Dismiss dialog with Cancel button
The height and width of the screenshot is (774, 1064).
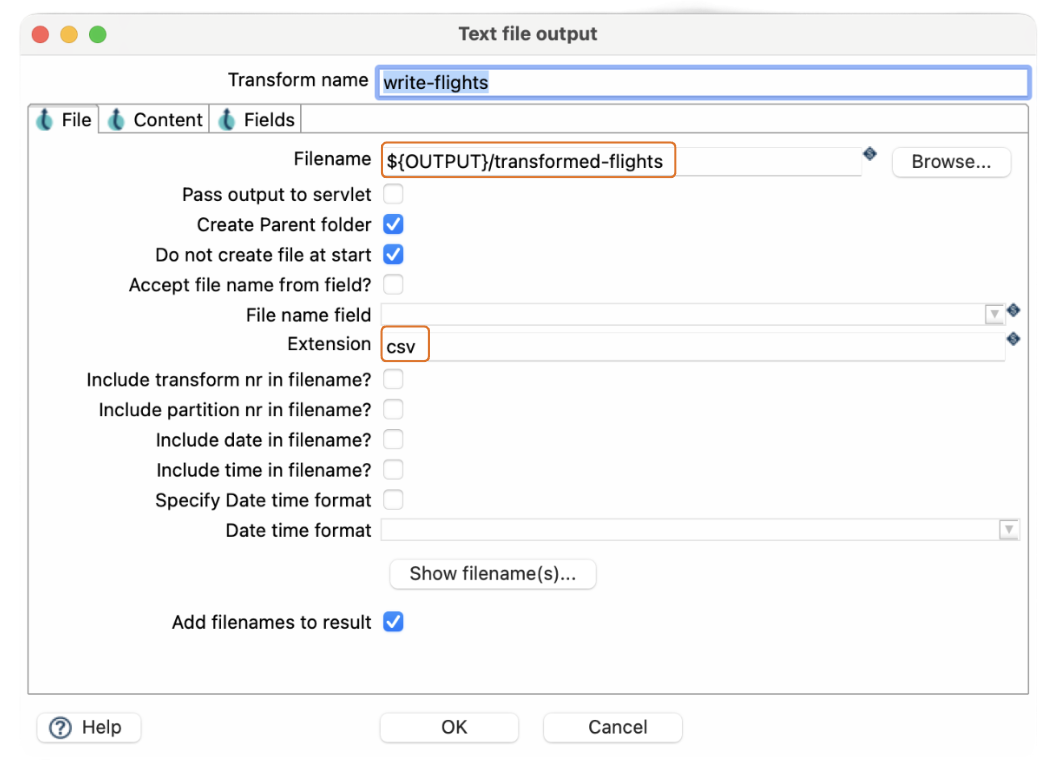[x=613, y=727]
